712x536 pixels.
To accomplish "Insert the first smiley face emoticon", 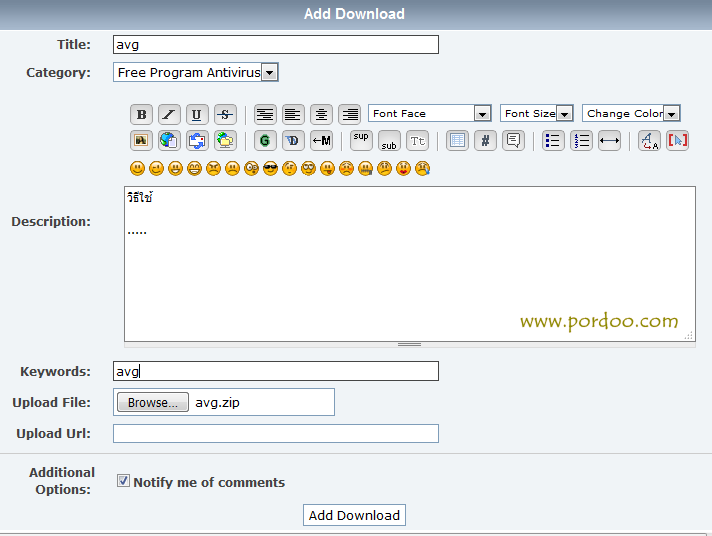I will tap(137, 169).
